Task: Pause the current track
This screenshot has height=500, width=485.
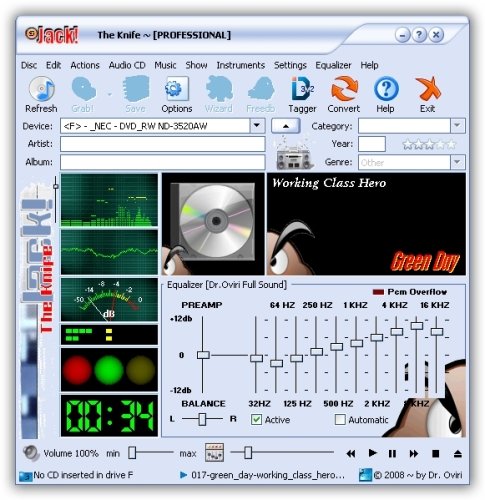Action: pyautogui.click(x=392, y=454)
